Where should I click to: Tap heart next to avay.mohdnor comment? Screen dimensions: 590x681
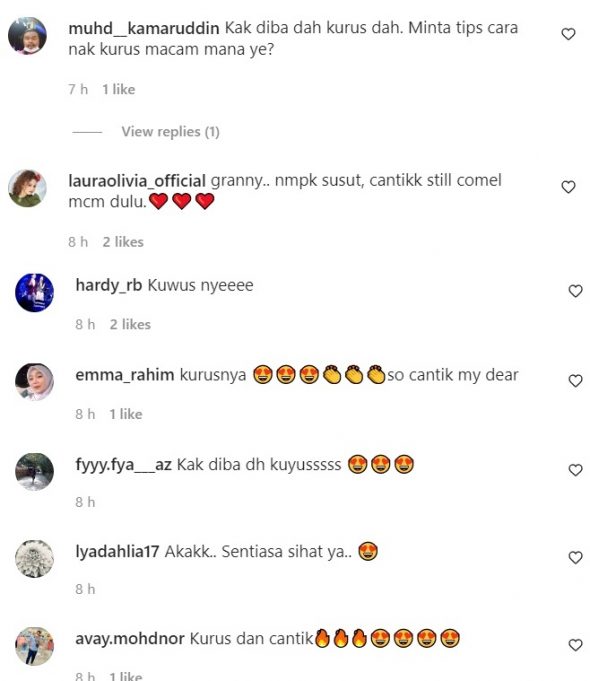coord(575,645)
